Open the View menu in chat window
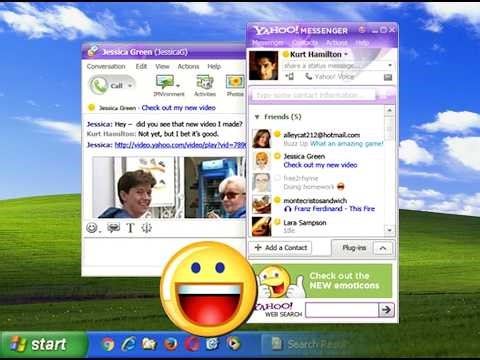The height and width of the screenshot is (360, 480). tap(162, 66)
